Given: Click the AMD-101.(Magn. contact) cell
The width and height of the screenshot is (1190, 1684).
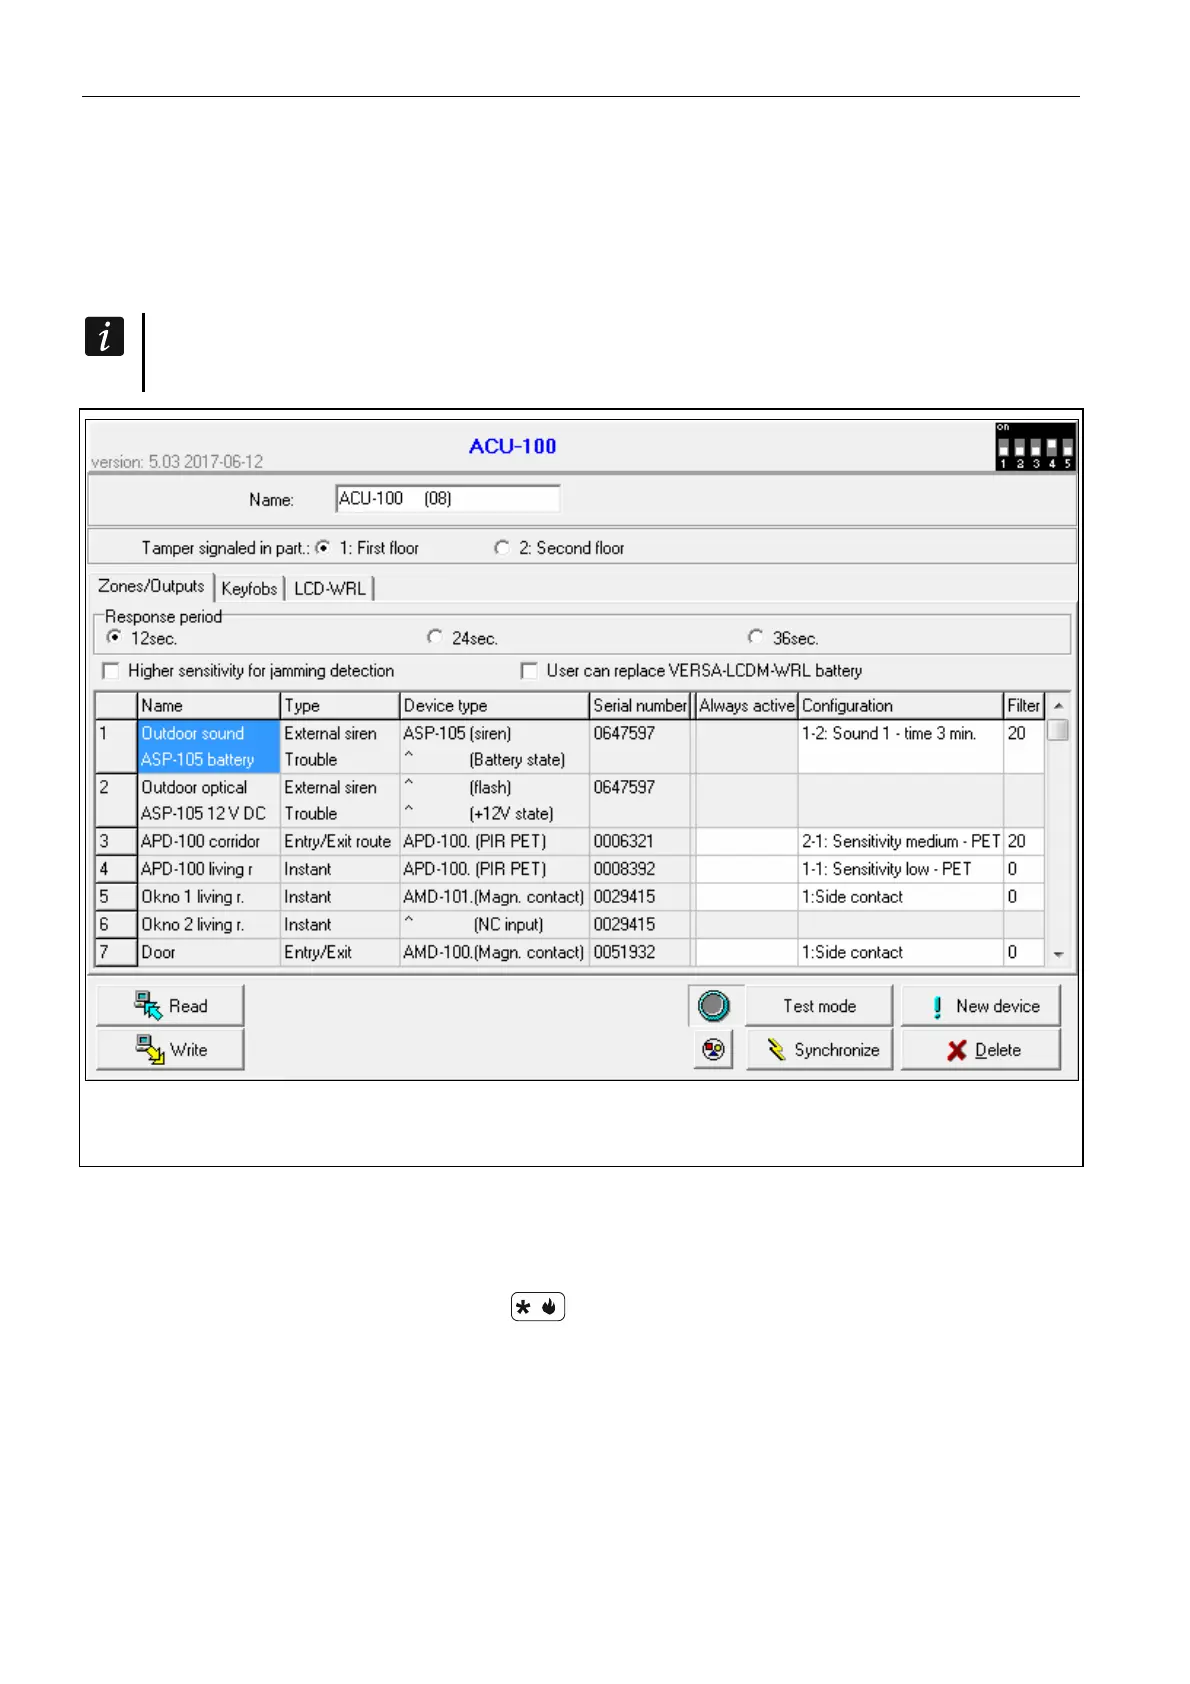Looking at the screenshot, I should [x=494, y=897].
